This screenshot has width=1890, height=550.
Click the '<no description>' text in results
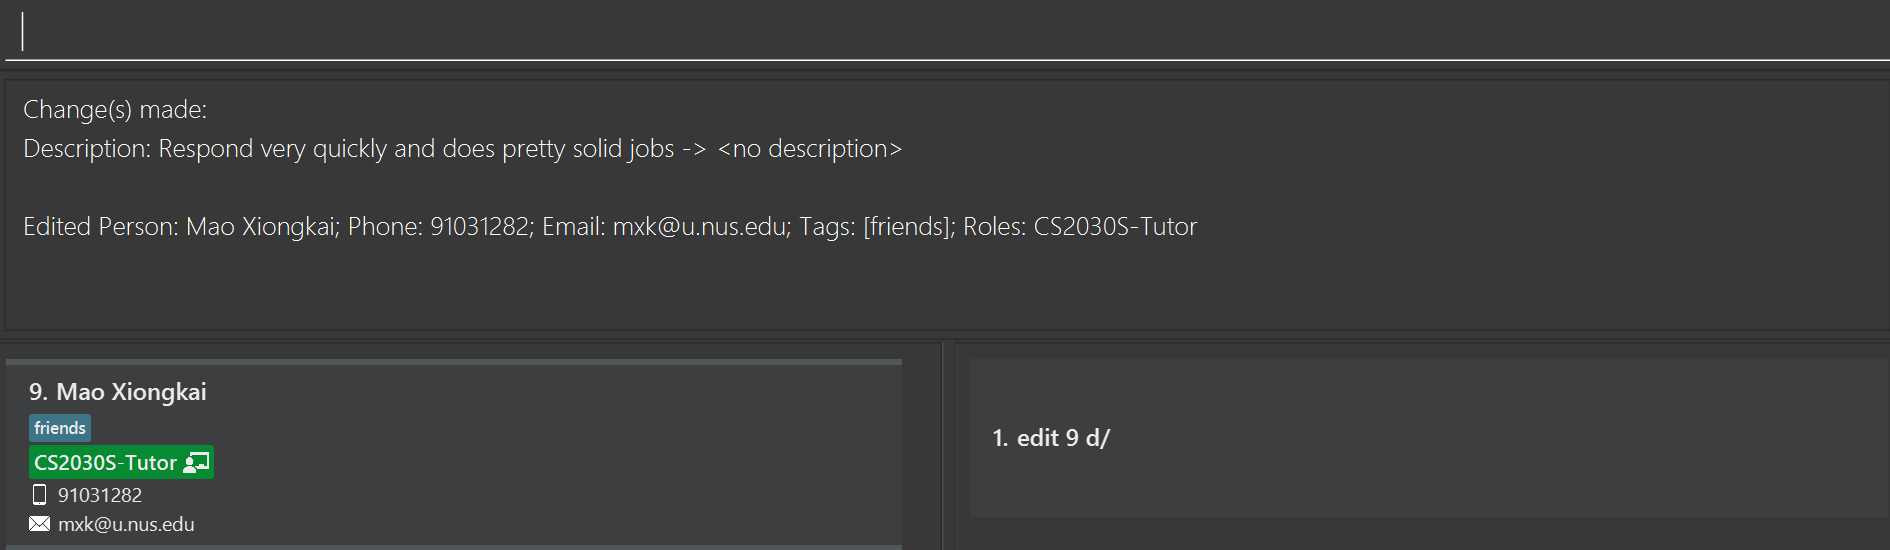pos(810,149)
